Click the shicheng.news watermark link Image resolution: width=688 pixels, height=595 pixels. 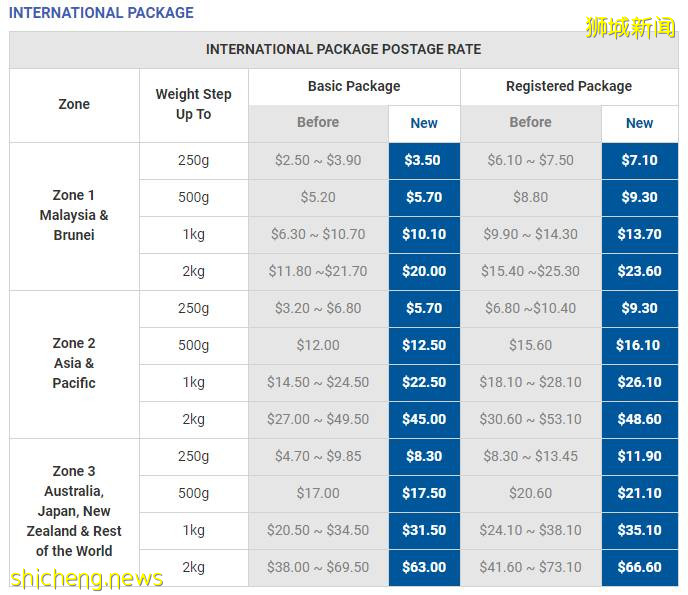pos(86,579)
